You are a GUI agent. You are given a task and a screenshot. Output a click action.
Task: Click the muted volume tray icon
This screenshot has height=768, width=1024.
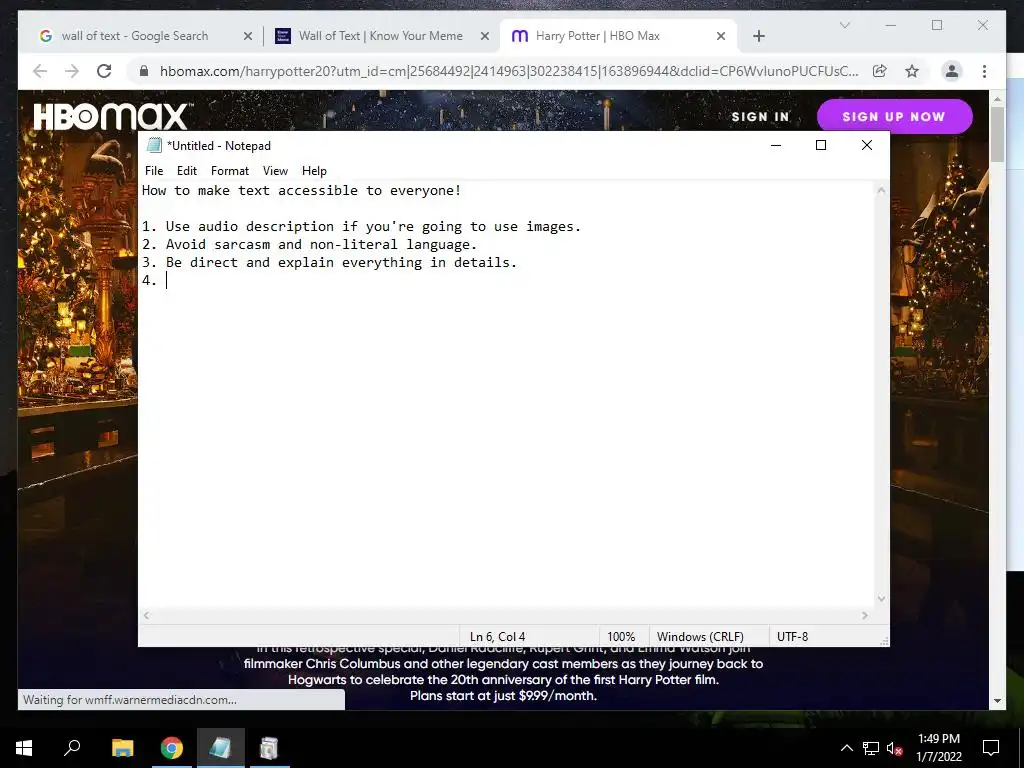[x=894, y=748]
